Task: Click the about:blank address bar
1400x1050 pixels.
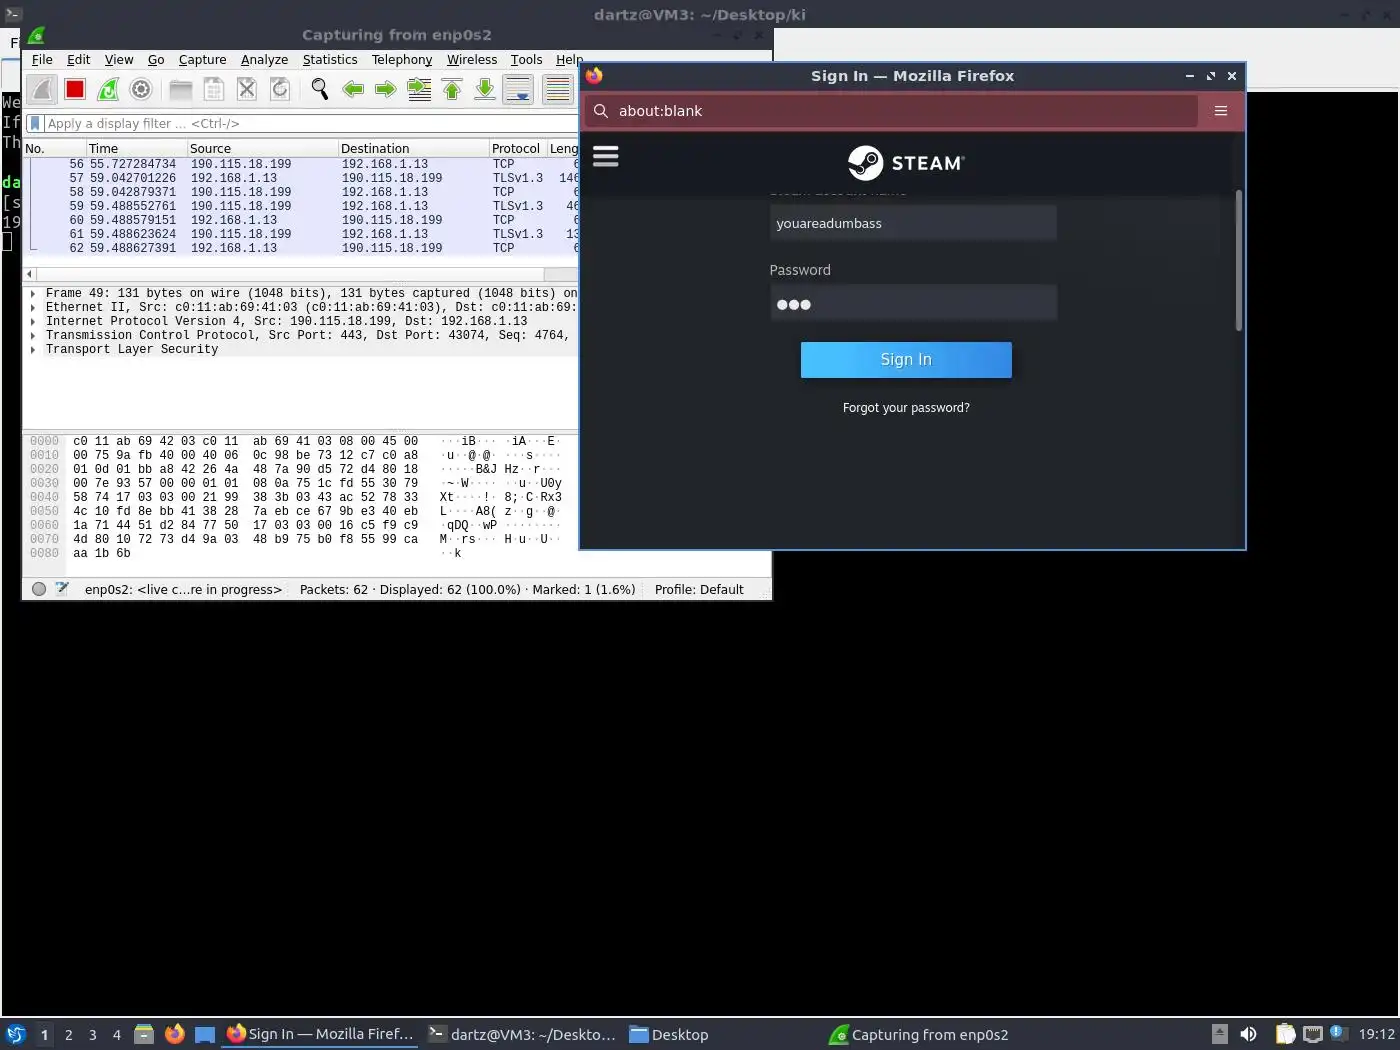Action: point(890,111)
